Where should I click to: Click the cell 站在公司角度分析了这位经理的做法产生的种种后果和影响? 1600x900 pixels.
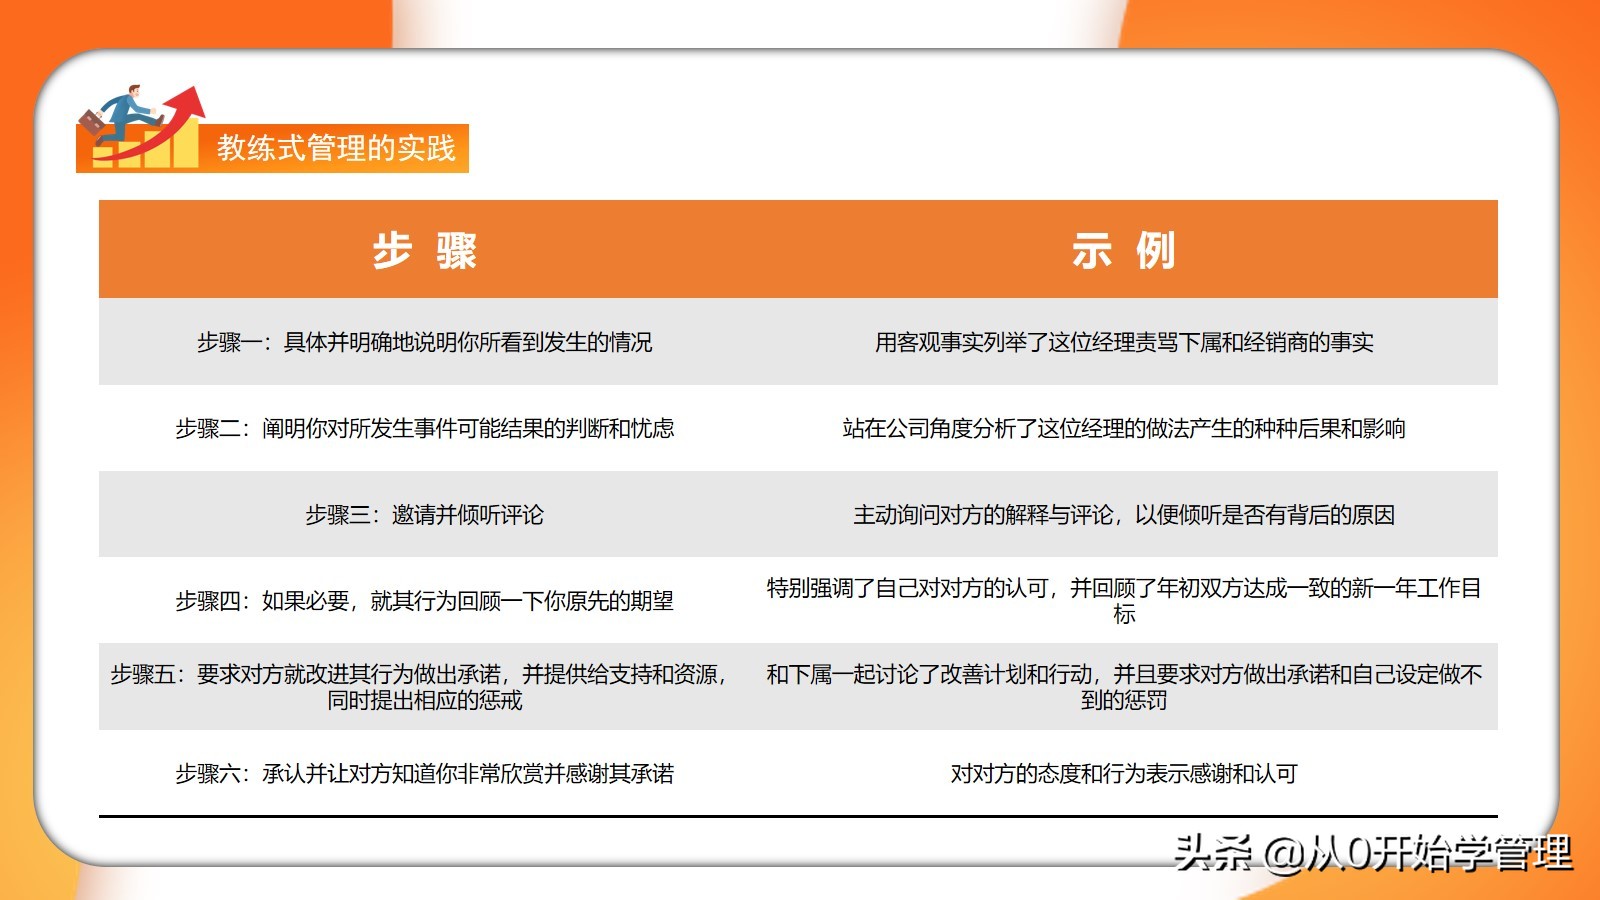pyautogui.click(x=1124, y=428)
